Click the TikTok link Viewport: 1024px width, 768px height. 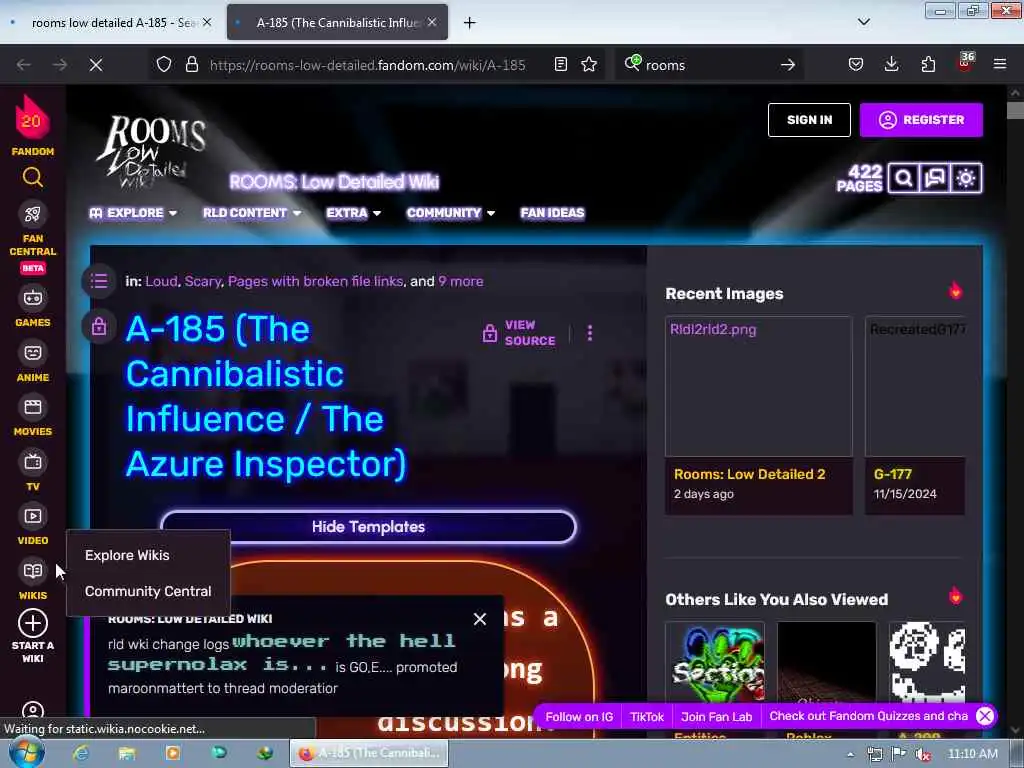pos(647,716)
